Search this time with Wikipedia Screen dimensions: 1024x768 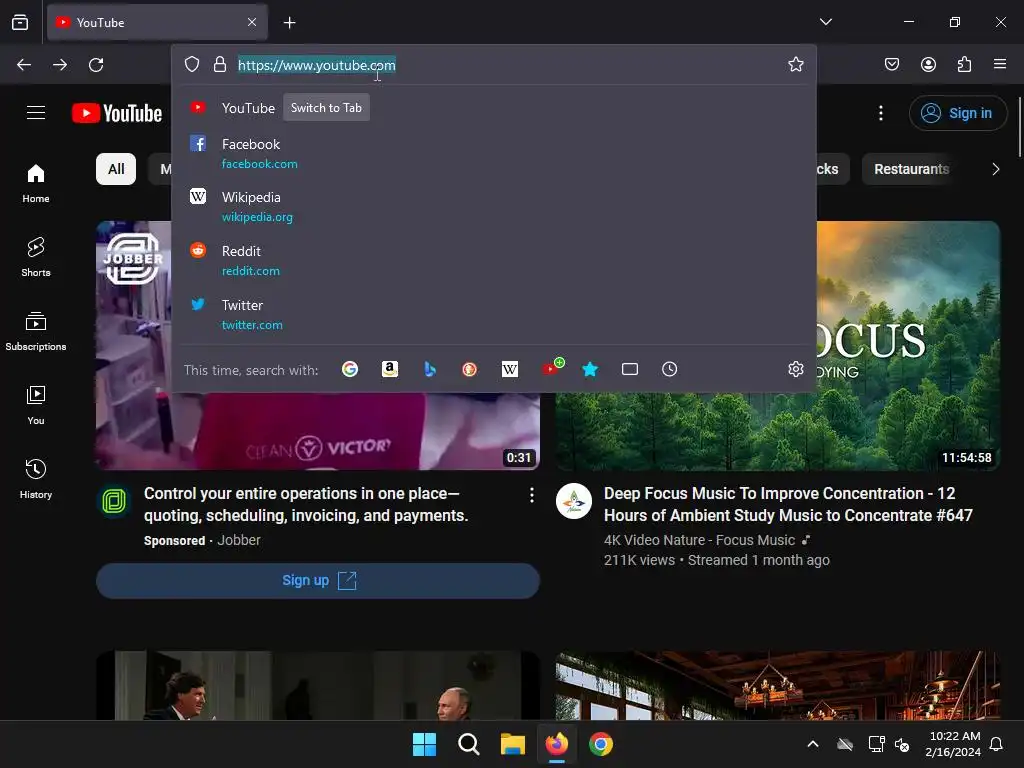point(510,370)
